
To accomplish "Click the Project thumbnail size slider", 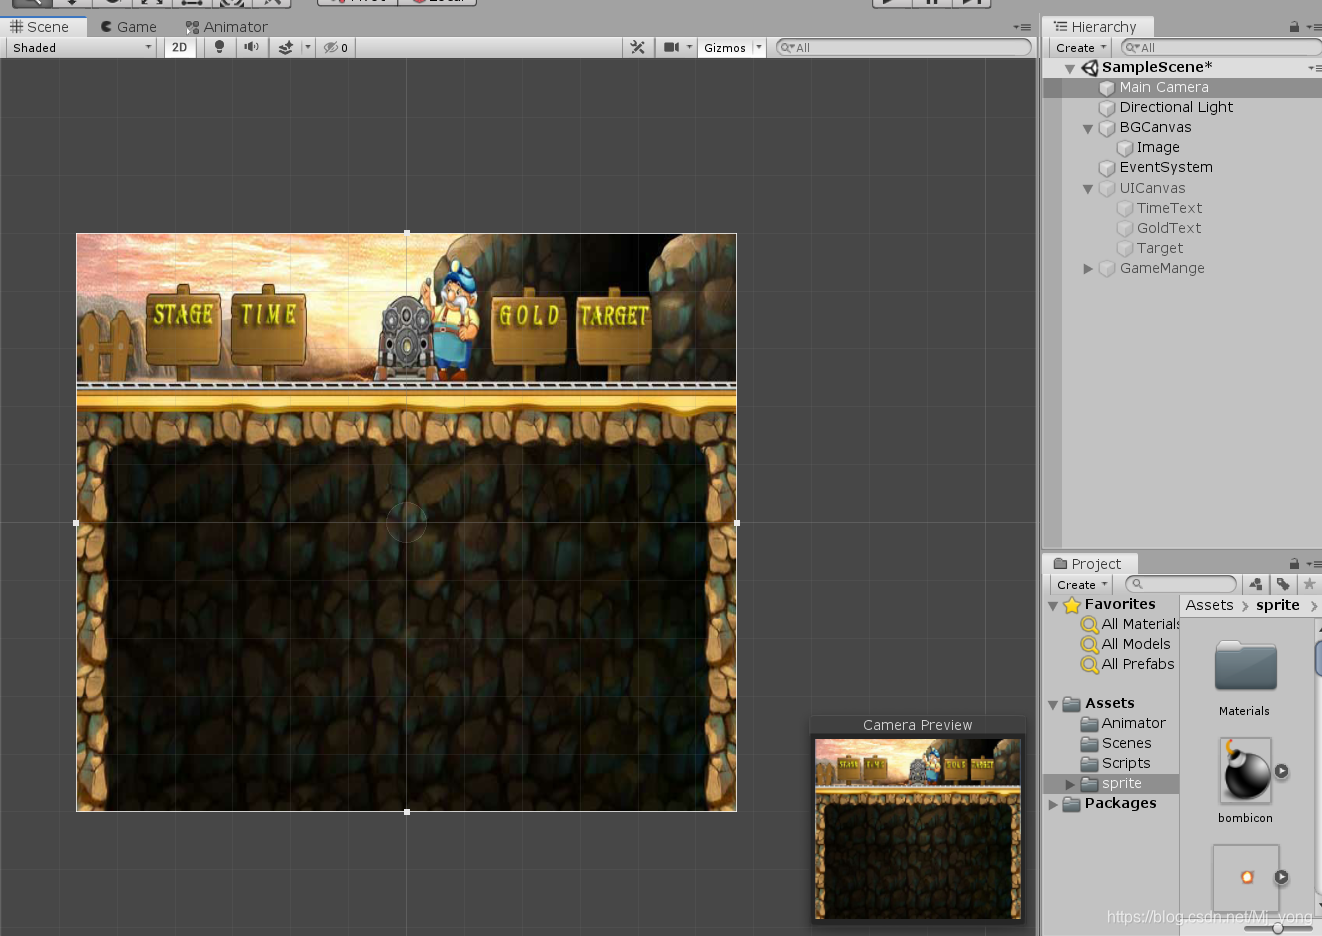I will (x=1278, y=928).
